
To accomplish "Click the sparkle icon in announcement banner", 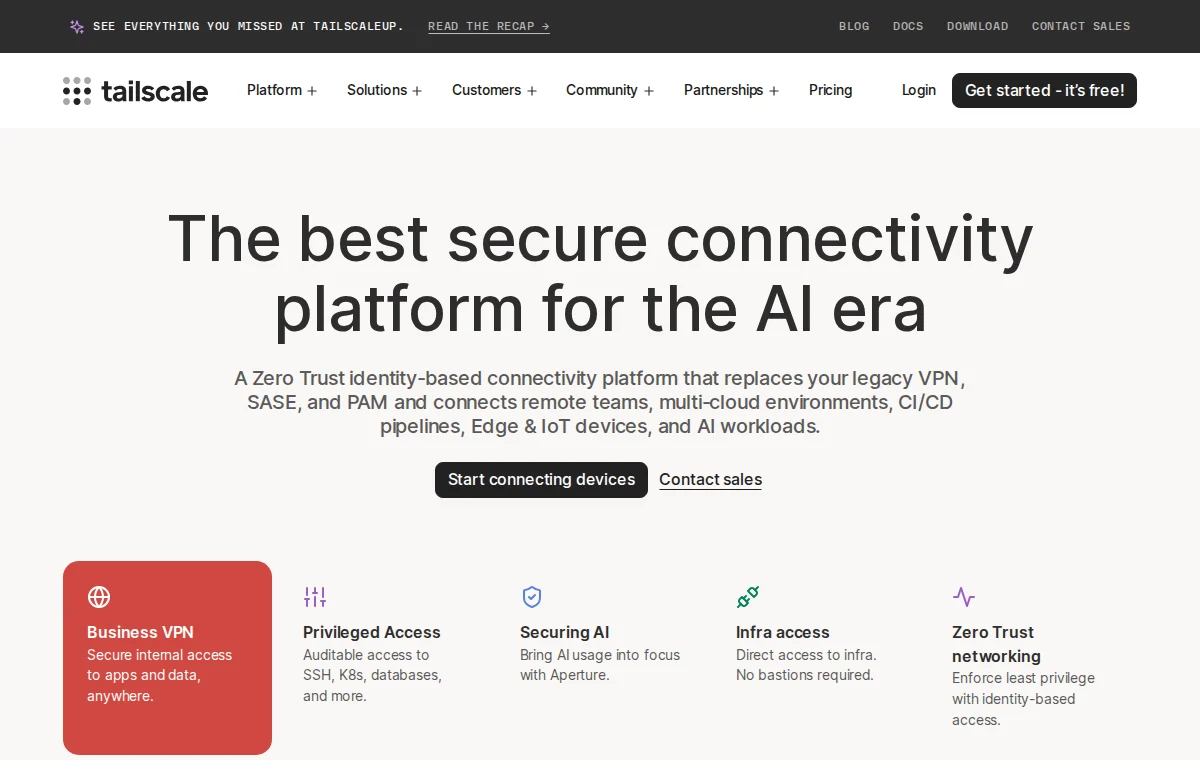I will 77,27.
